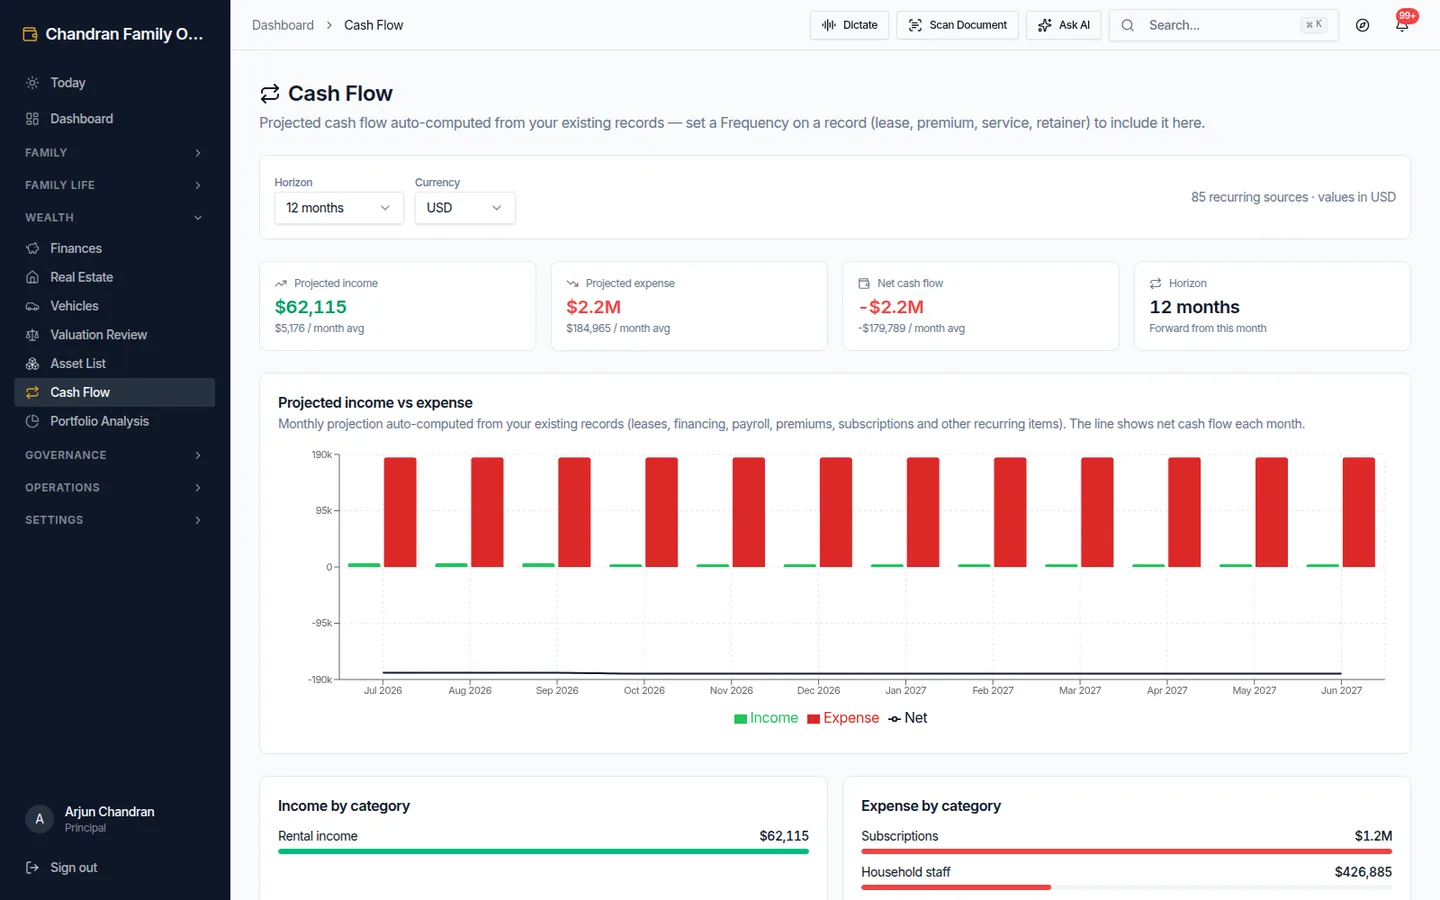The height and width of the screenshot is (900, 1440).
Task: Open Finances page from sidebar
Action: point(114,248)
